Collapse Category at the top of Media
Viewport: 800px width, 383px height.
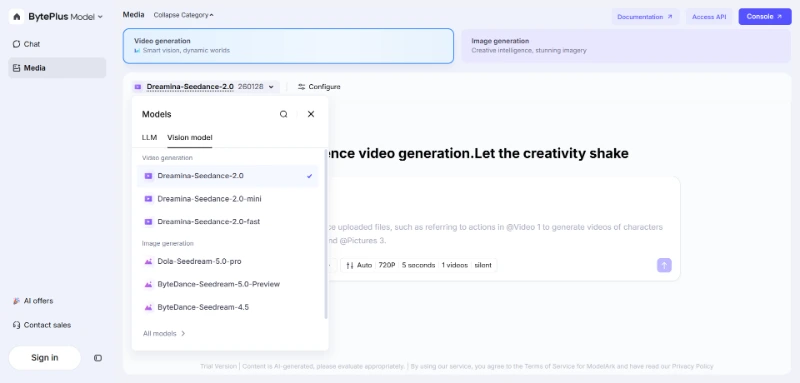pyautogui.click(x=184, y=15)
